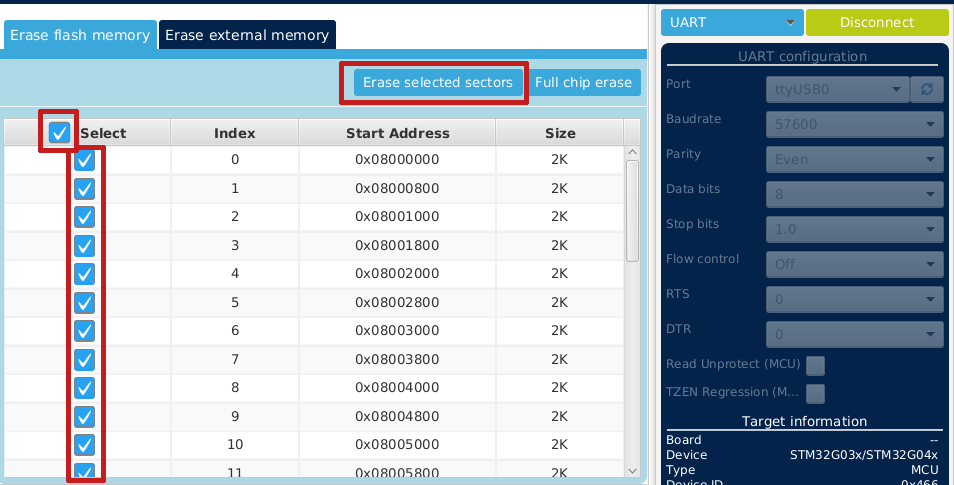
Task: Expand the Baudrate 57600 dropdown
Action: [855, 124]
